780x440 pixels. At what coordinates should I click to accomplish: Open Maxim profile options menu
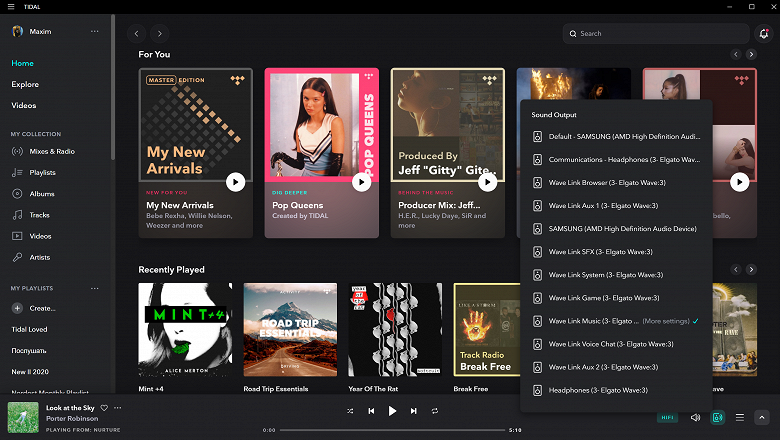pyautogui.click(x=95, y=31)
